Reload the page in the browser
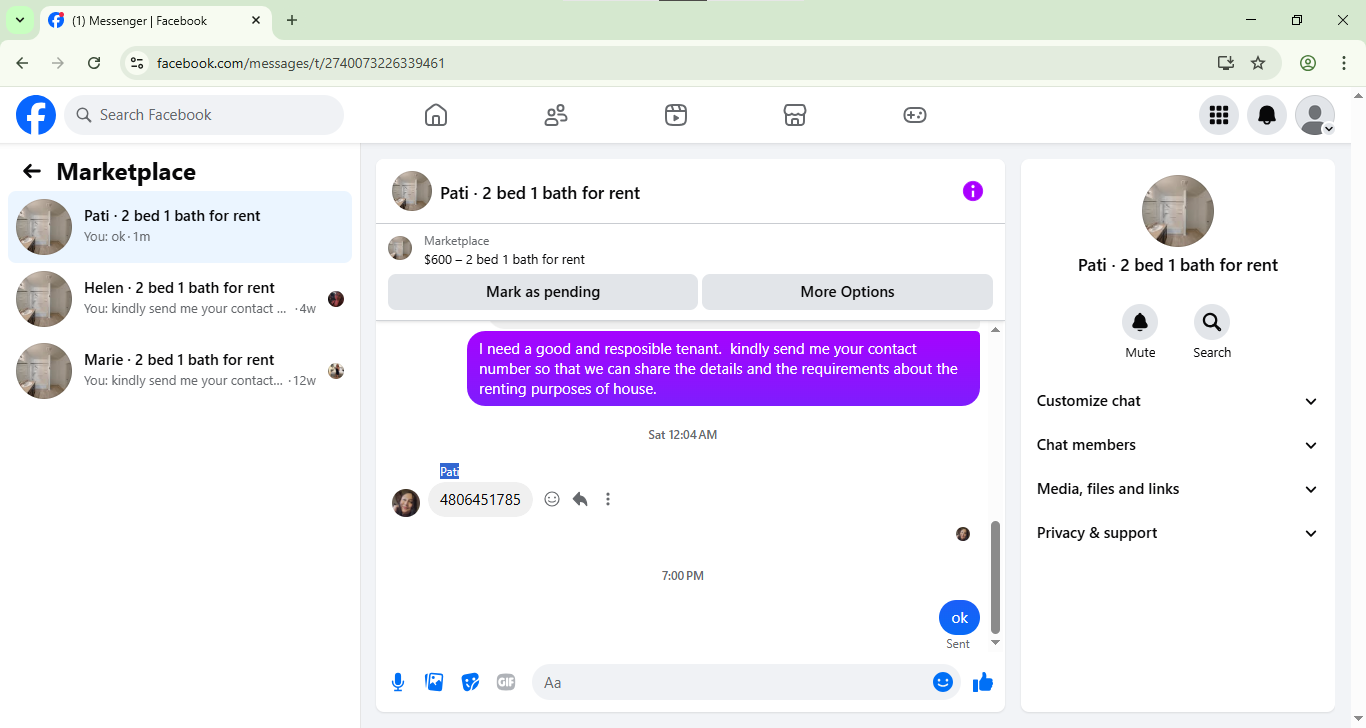This screenshot has height=728, width=1366. click(94, 63)
